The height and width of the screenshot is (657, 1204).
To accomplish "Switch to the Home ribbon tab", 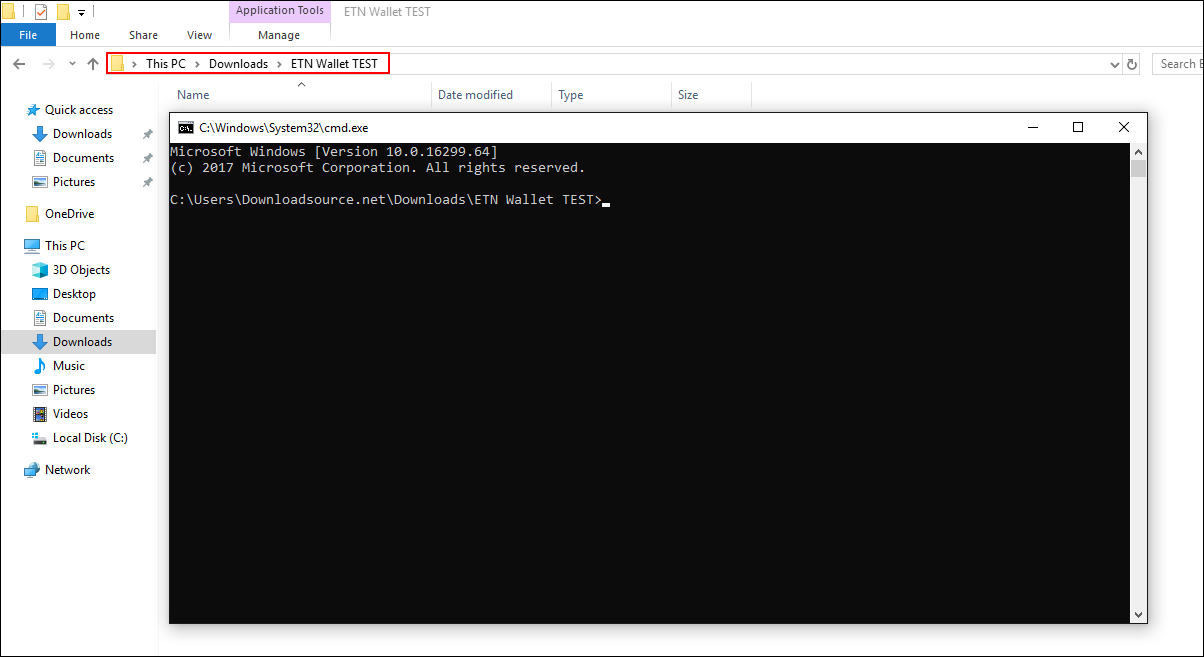I will (85, 35).
